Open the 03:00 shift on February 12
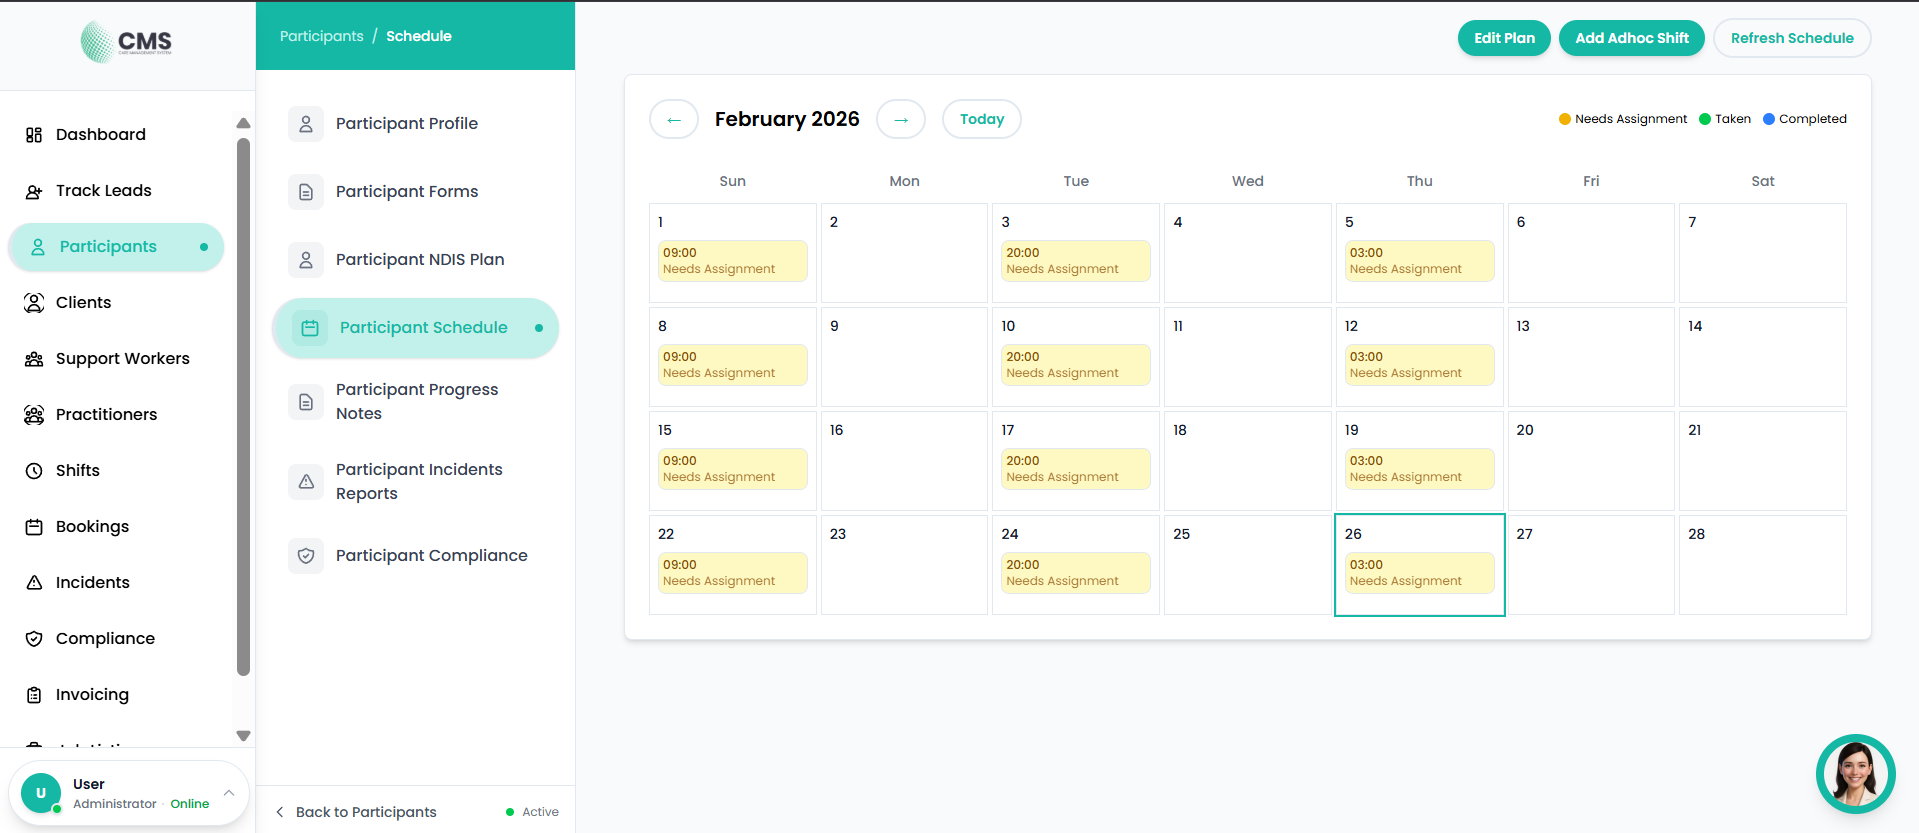Image resolution: width=1919 pixels, height=833 pixels. 1420,365
